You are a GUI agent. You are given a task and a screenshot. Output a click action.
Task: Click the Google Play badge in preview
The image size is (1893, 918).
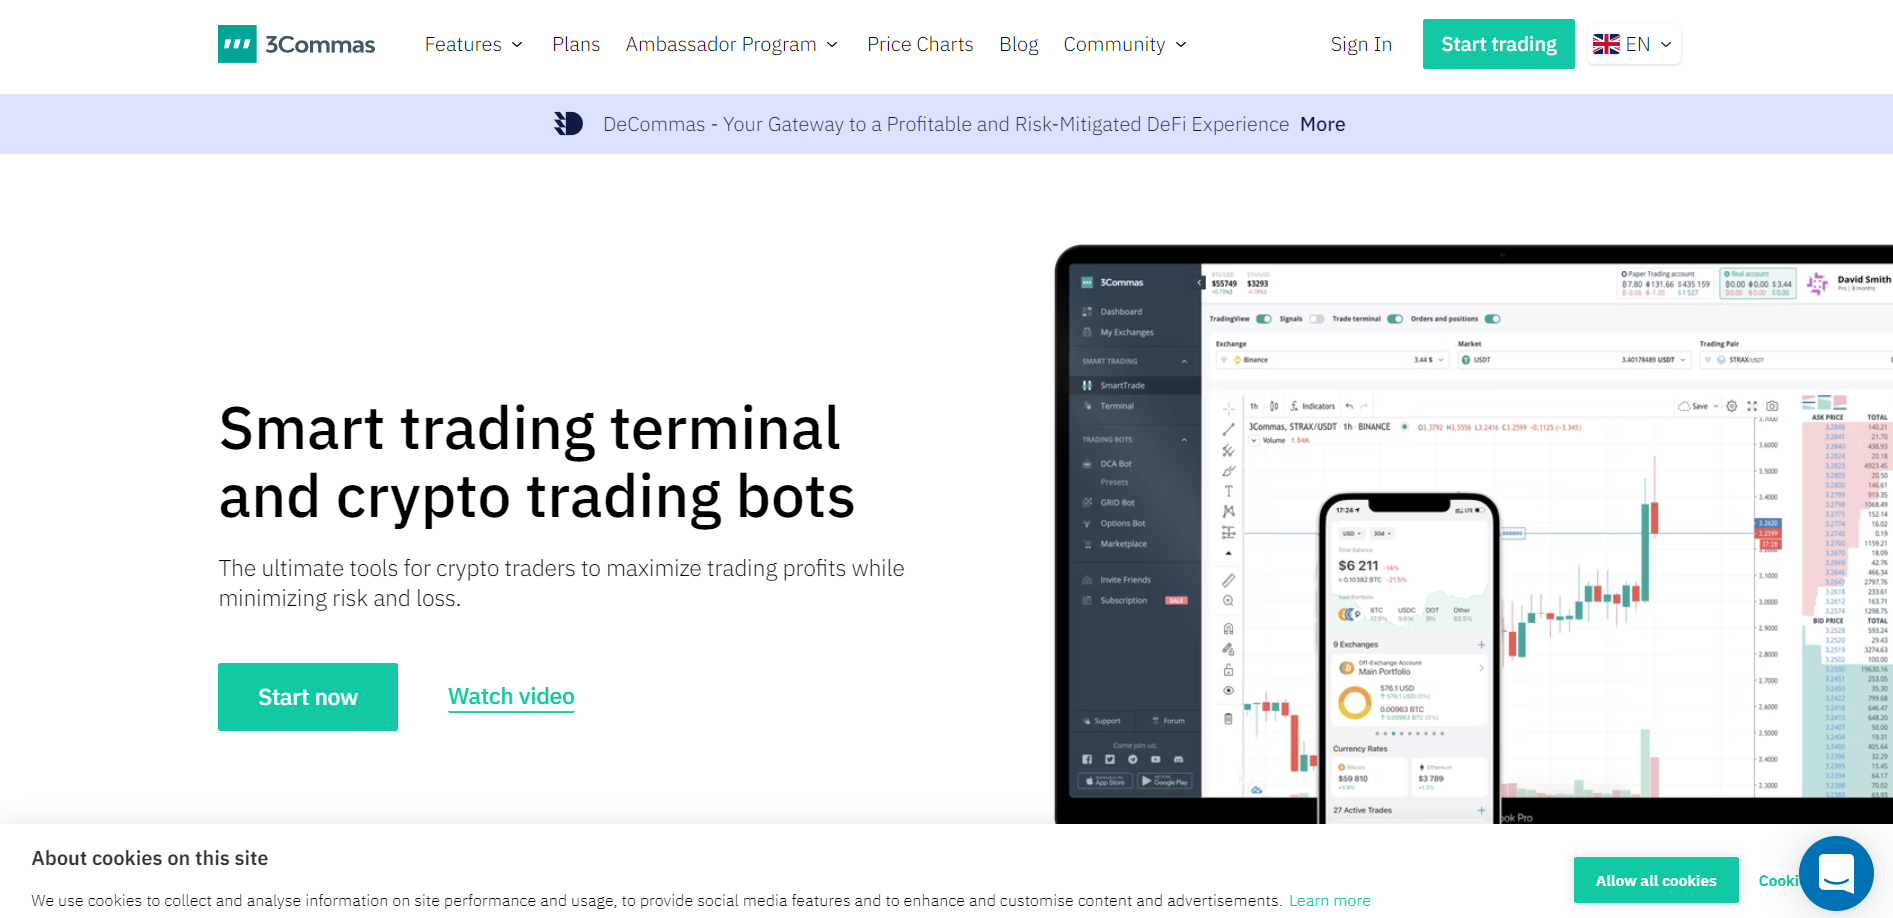point(1165,782)
